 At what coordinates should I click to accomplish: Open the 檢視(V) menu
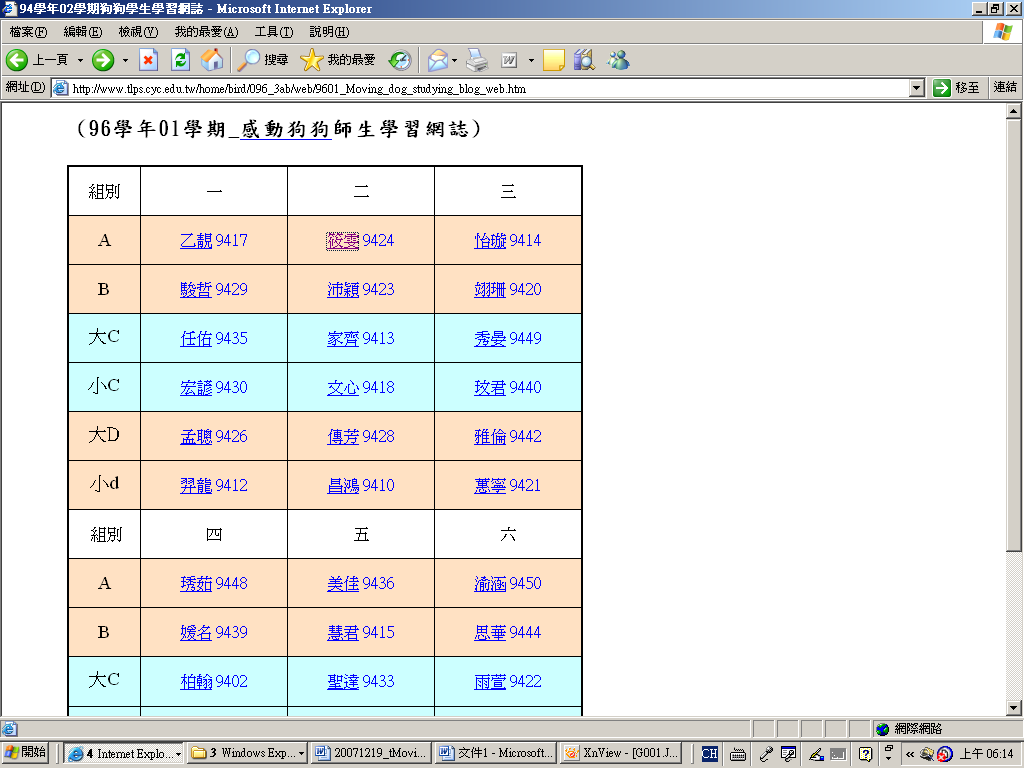(137, 32)
